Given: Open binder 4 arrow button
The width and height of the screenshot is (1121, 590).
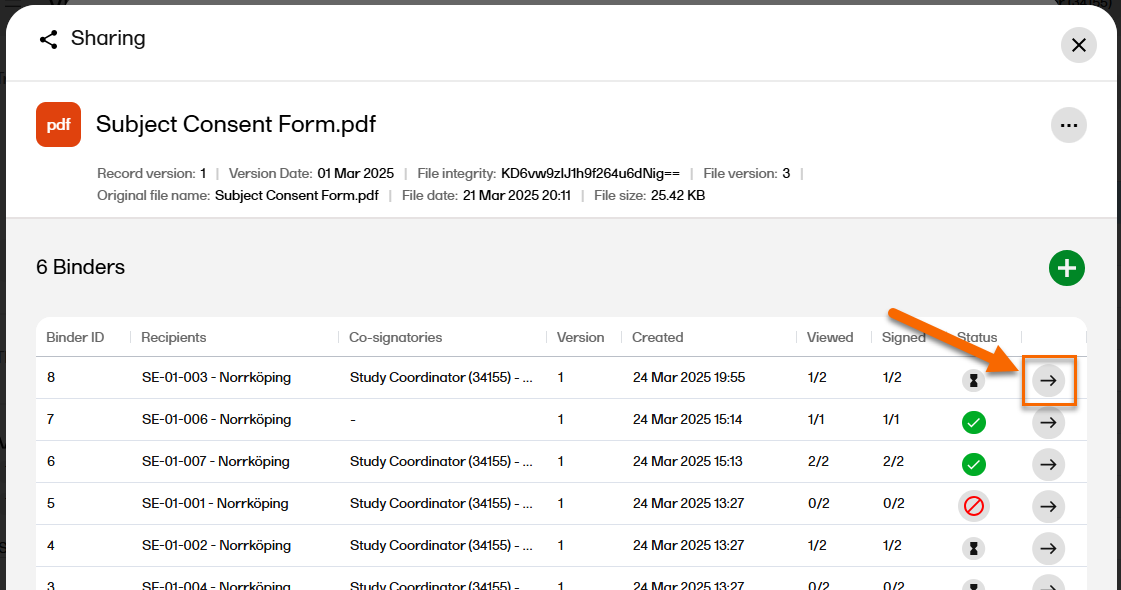Looking at the screenshot, I should click(x=1048, y=548).
